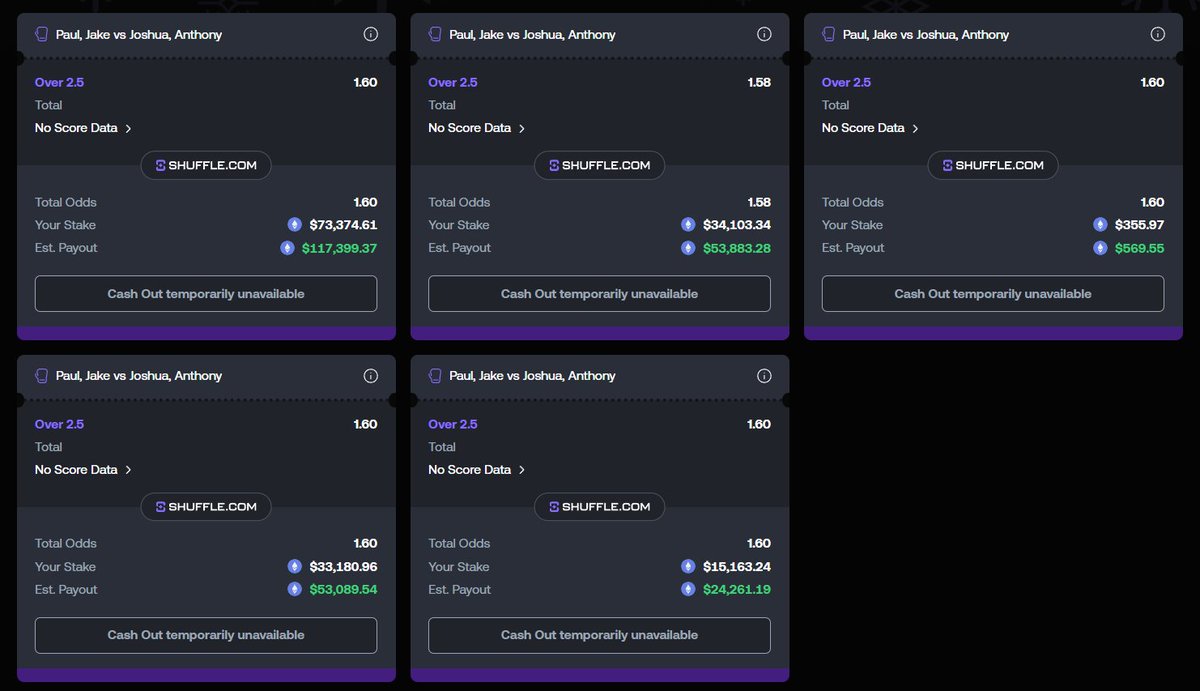Open the fight title on the $33,180.96 stake card
Viewport: 1200px width, 691px height.
(139, 376)
